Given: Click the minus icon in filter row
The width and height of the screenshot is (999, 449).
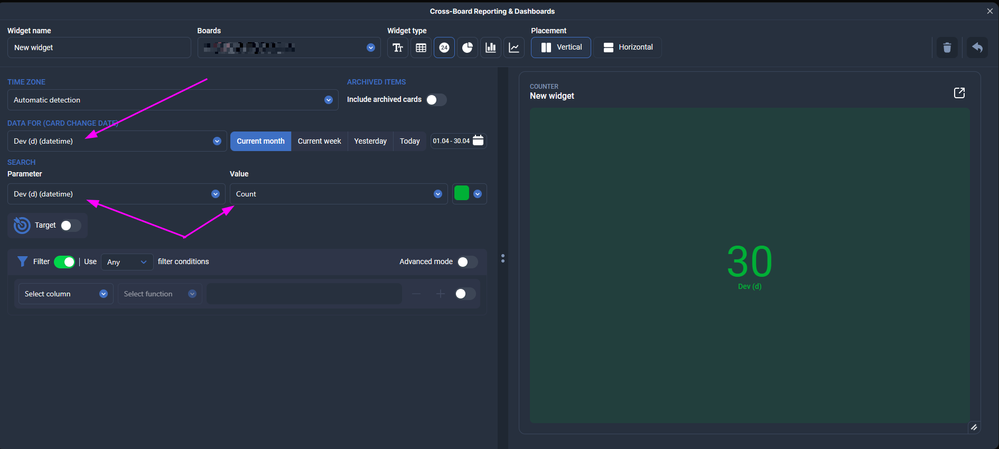Looking at the screenshot, I should tap(416, 294).
